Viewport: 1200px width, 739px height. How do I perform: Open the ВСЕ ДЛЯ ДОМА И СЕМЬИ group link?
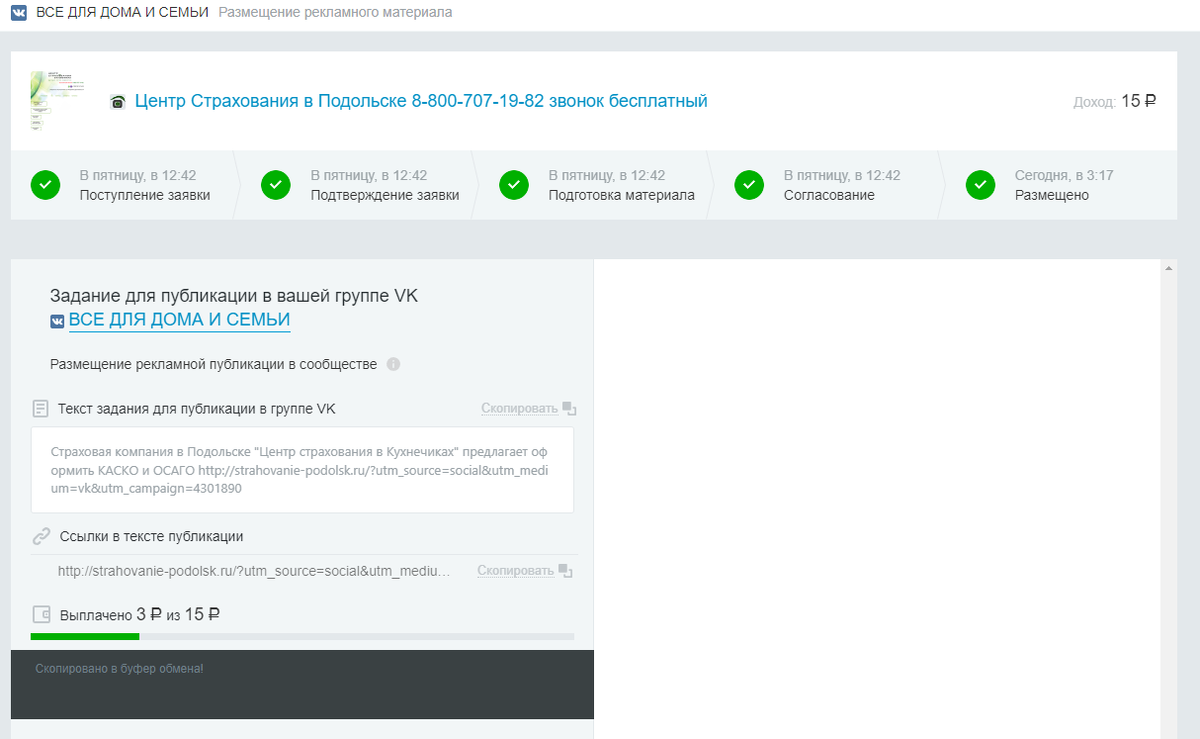point(179,320)
